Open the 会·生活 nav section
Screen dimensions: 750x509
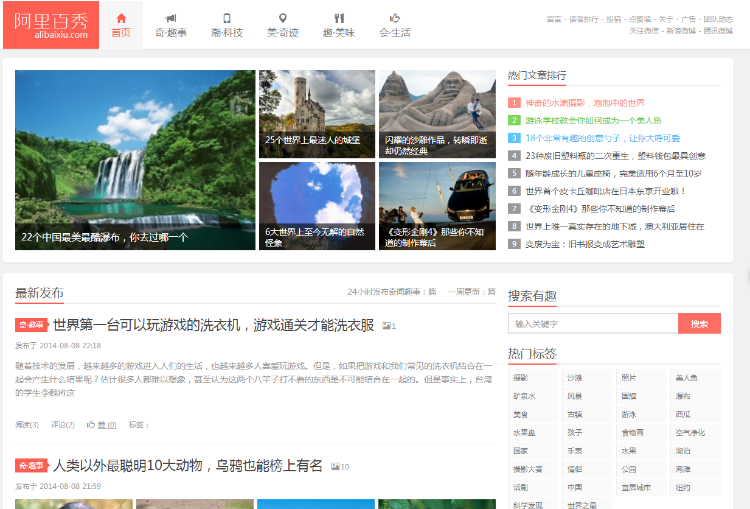coord(395,25)
